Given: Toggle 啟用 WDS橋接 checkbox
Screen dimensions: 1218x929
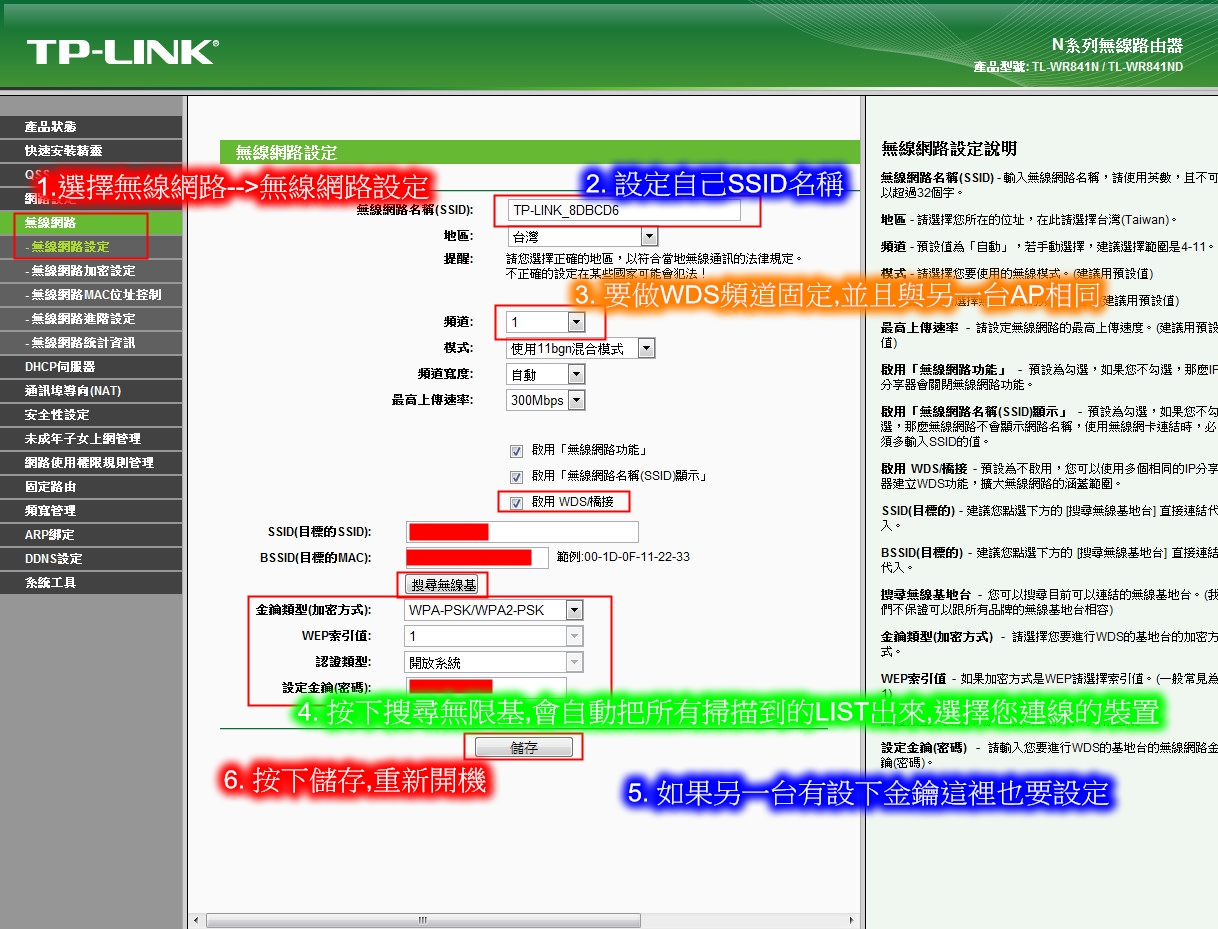Looking at the screenshot, I should [x=517, y=503].
